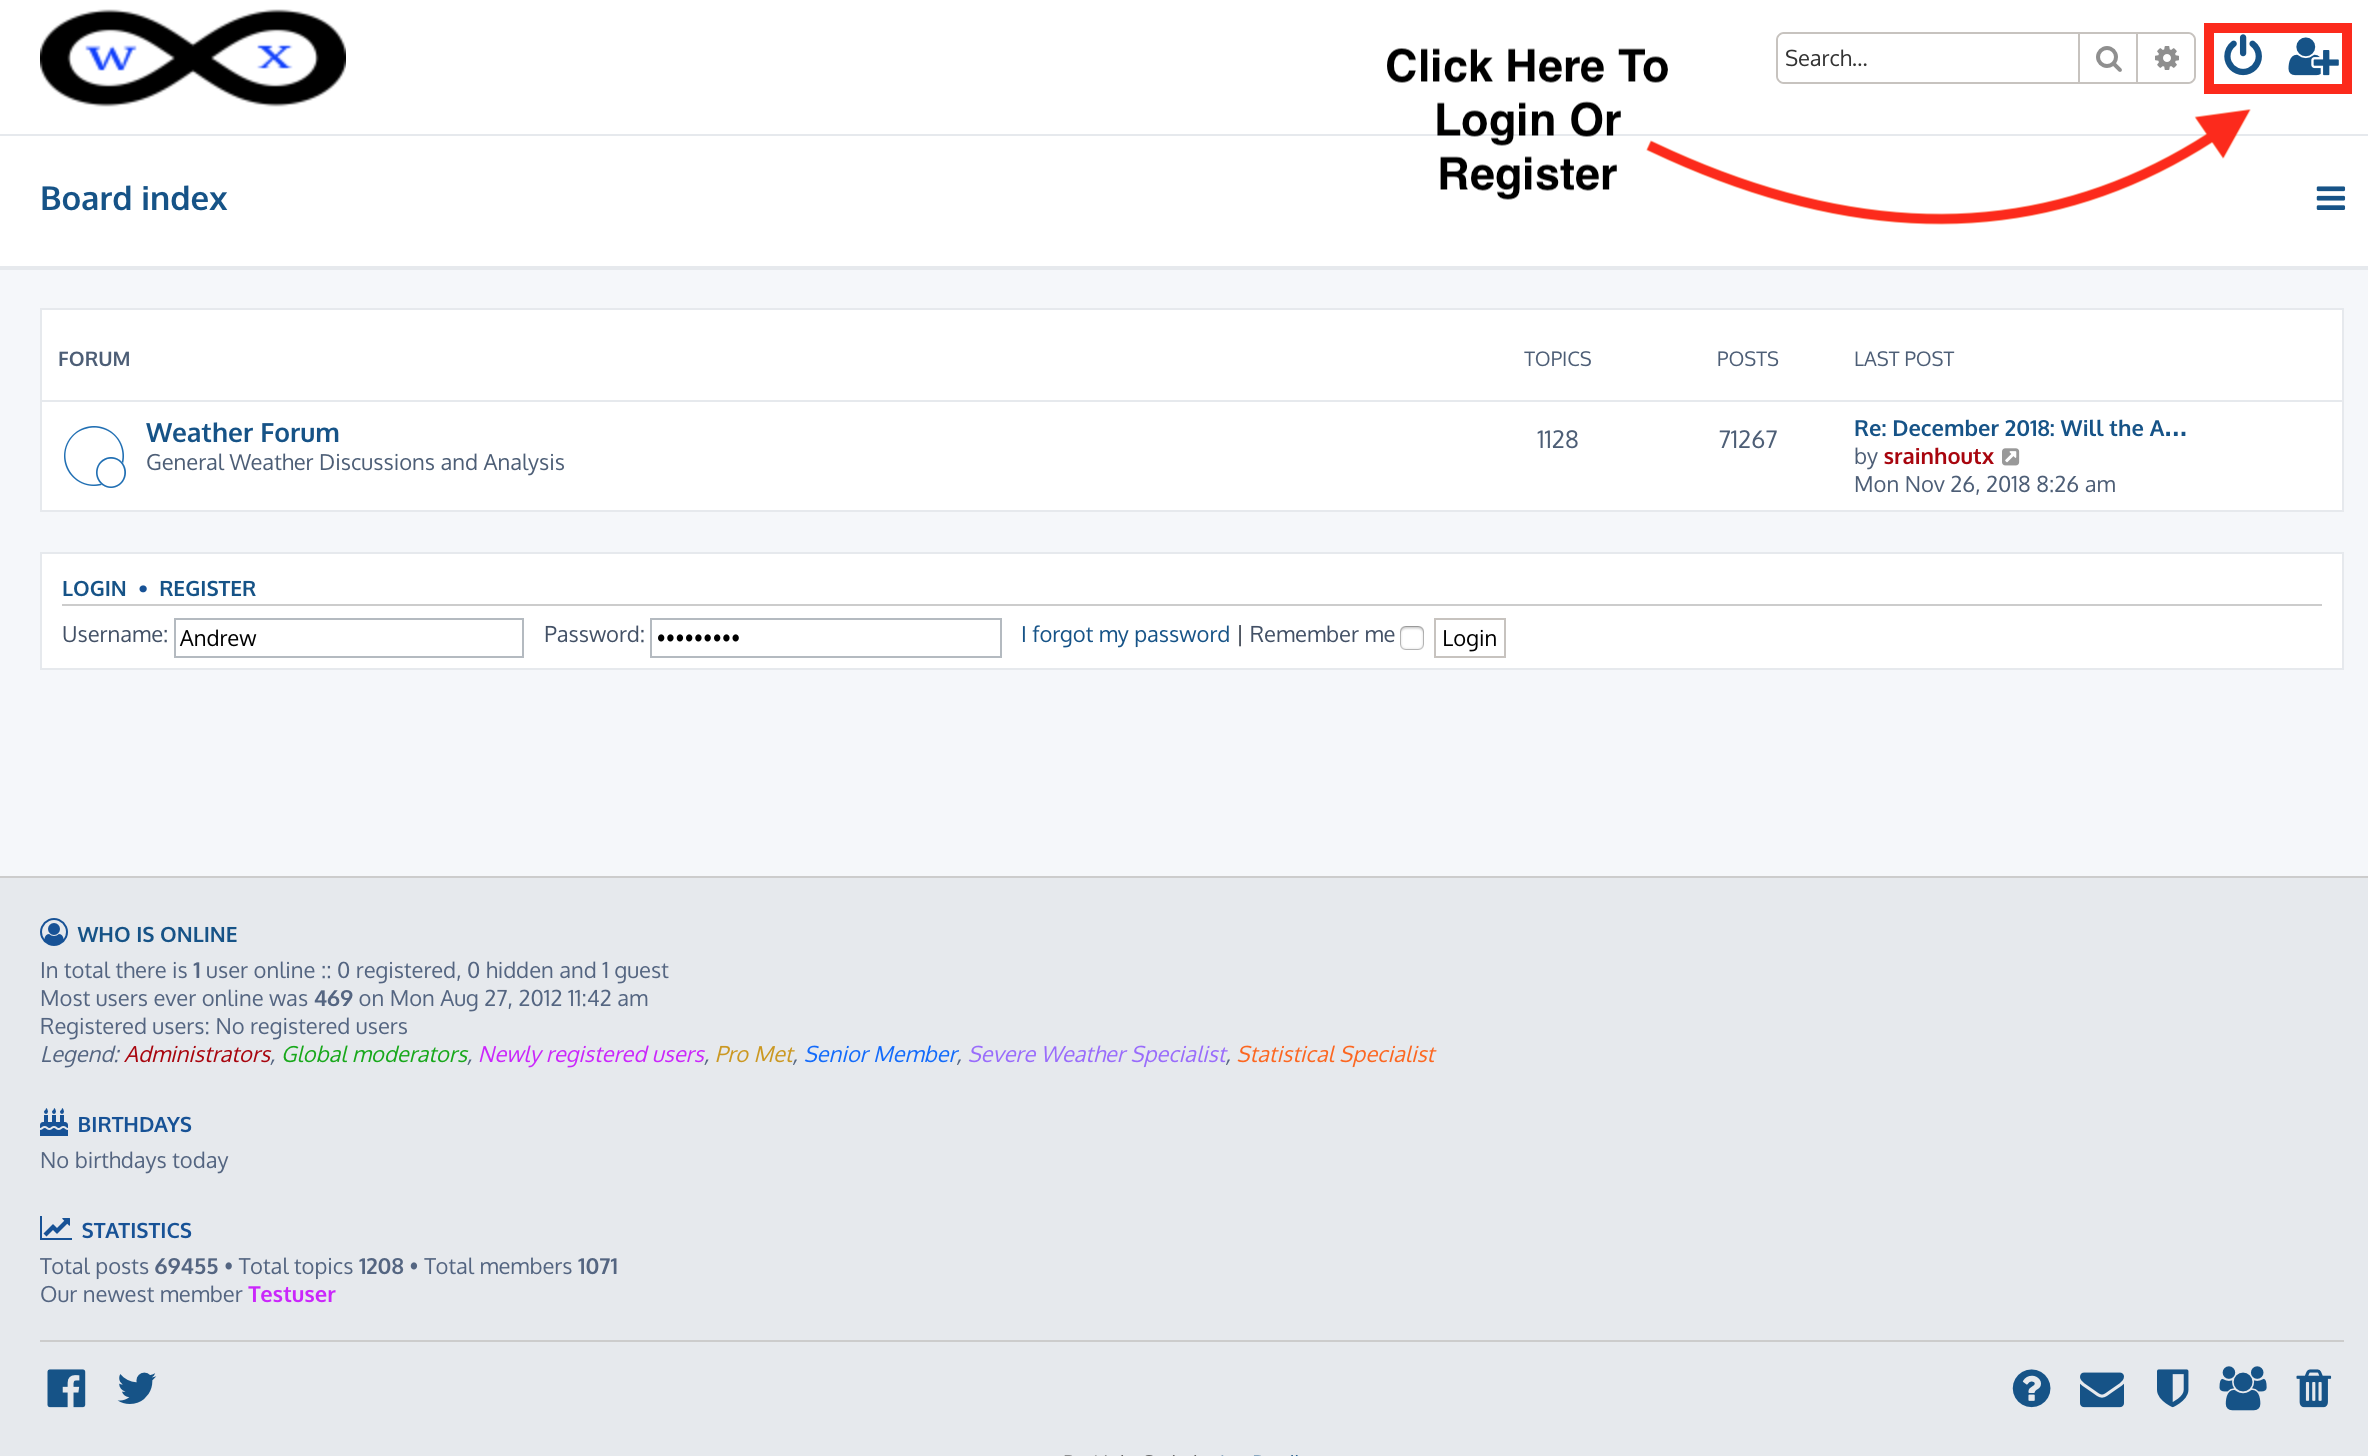Screen dimensions: 2368x1456
Task: Open the Facebook page icon
Action: pos(66,1388)
